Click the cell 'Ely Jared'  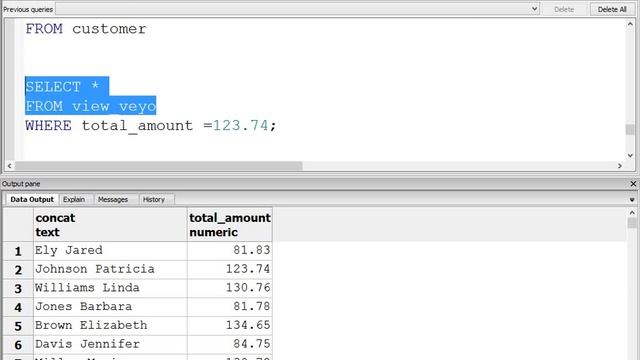click(110, 251)
